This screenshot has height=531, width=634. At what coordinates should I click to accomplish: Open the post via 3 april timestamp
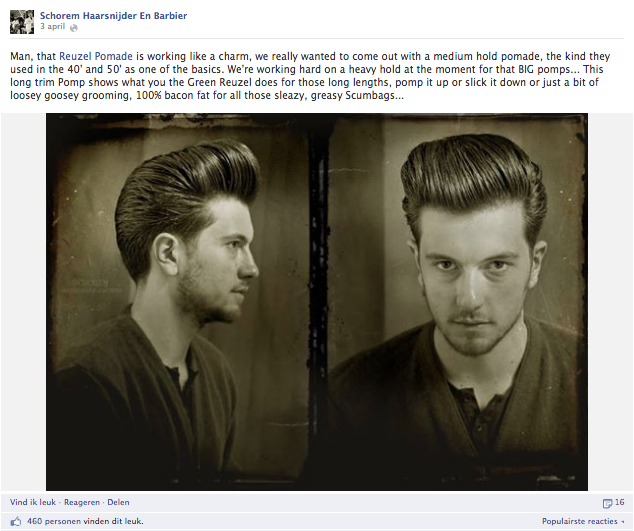coord(53,27)
